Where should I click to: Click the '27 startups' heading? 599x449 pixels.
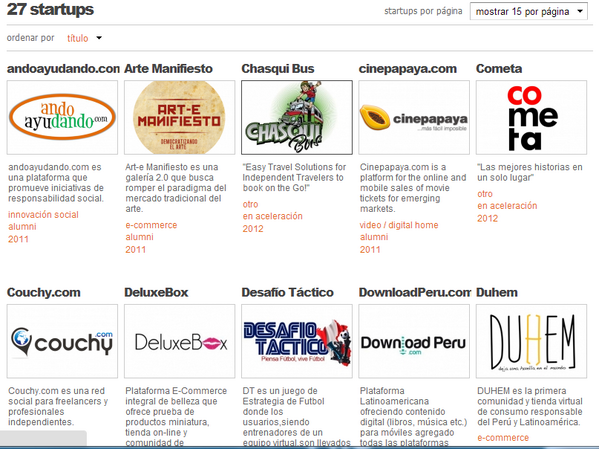click(50, 10)
